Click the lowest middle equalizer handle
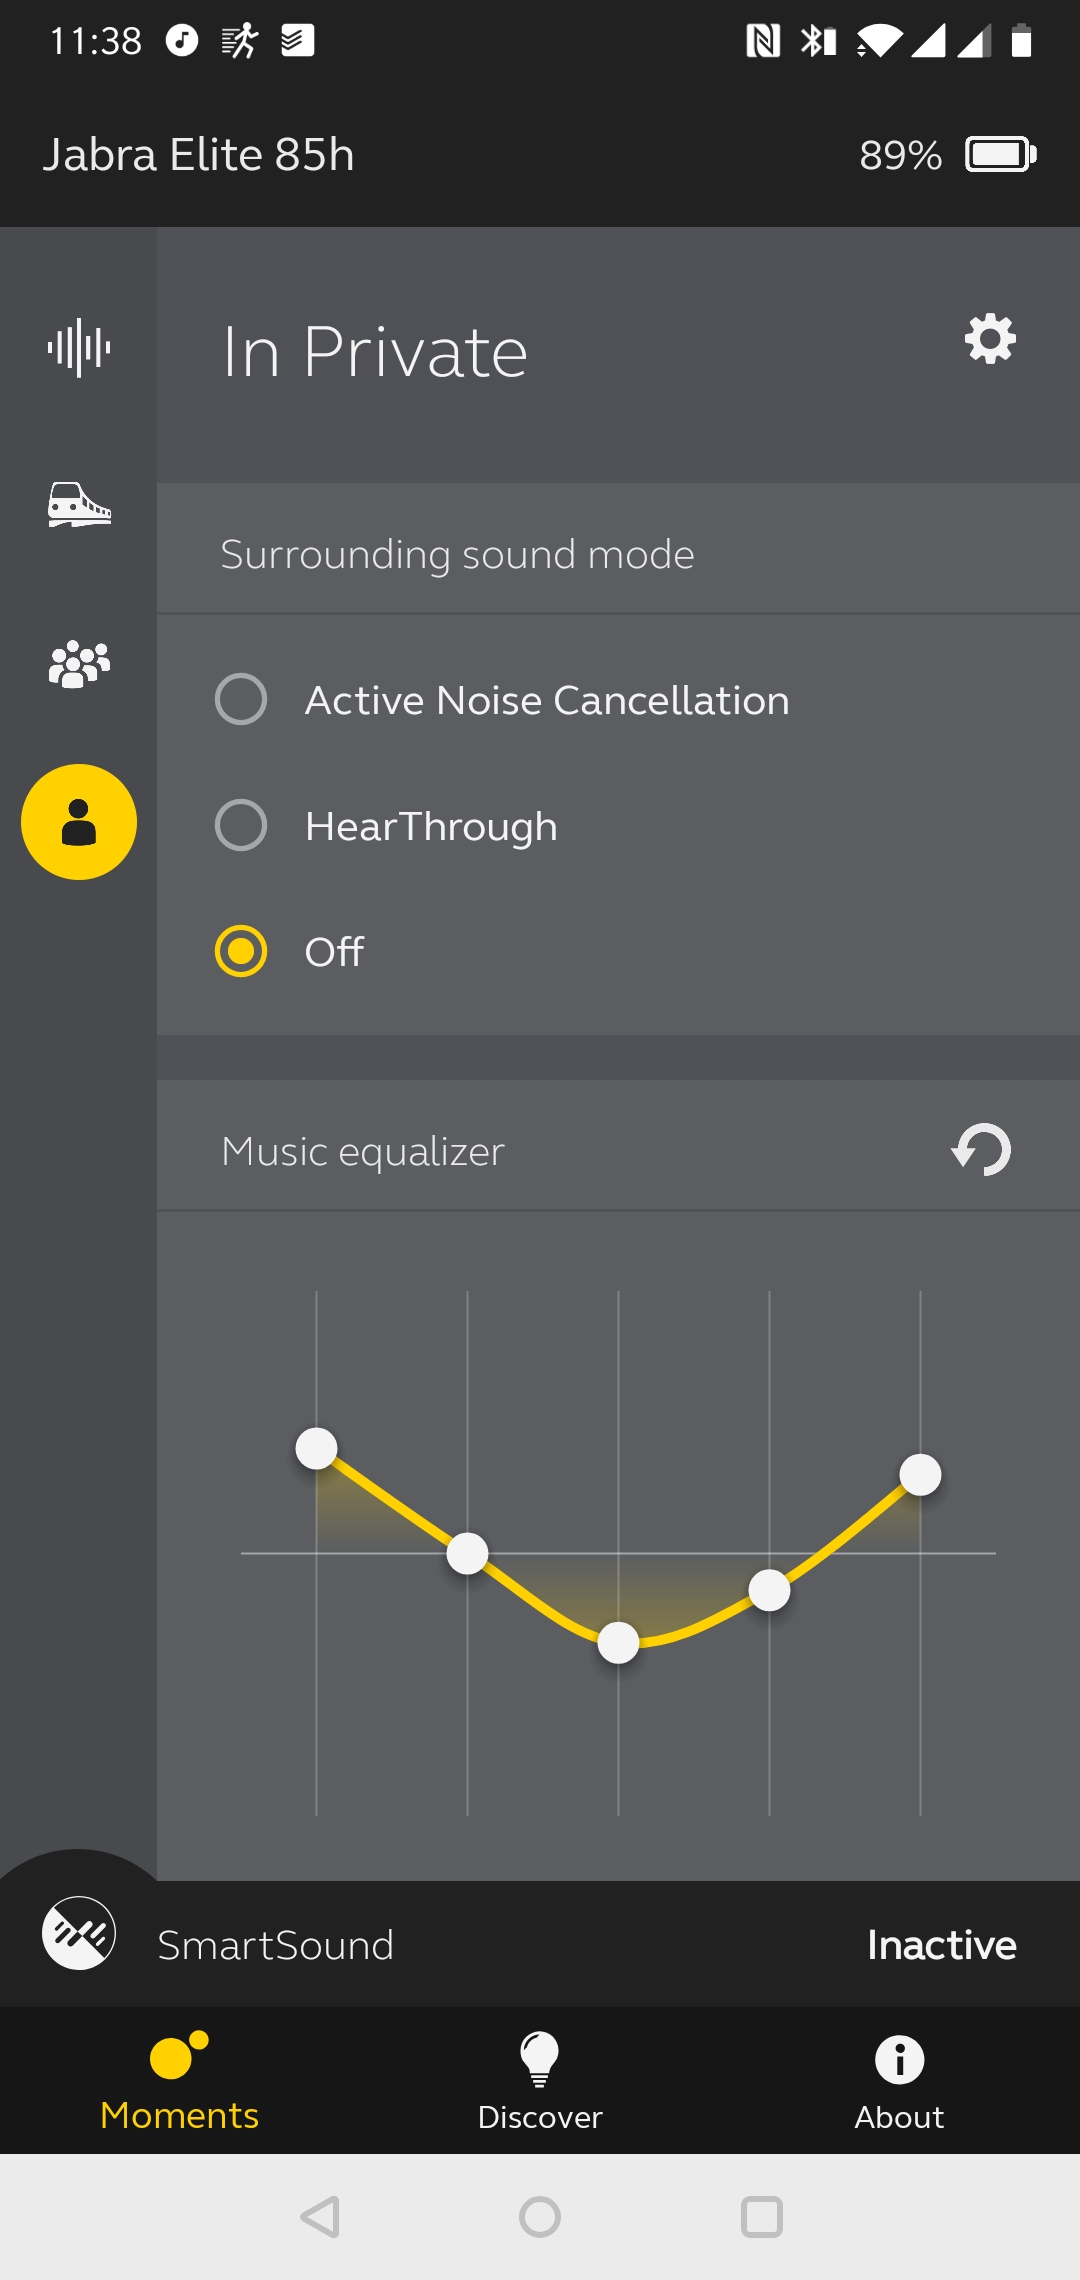 (x=618, y=1643)
